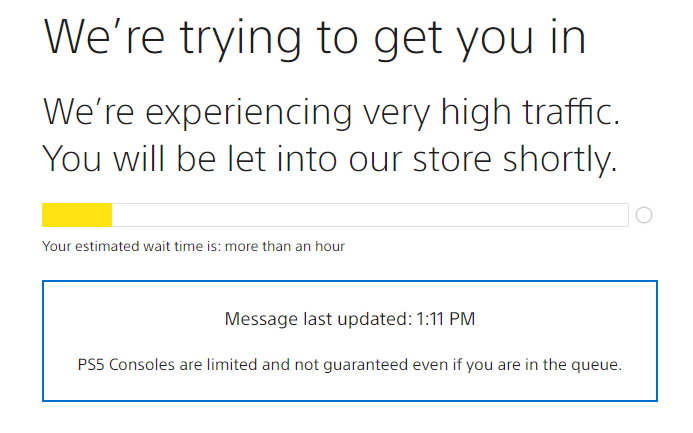
Task: Select the "We're trying to get you in" heading
Action: click(x=314, y=39)
